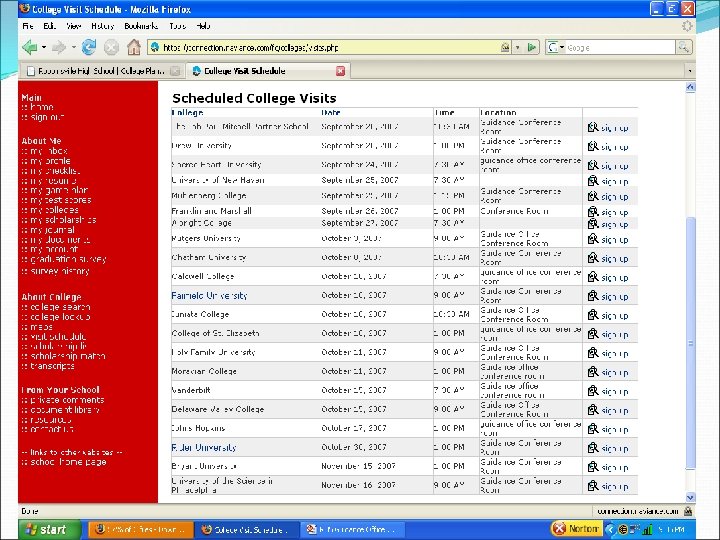Click sign up icon for Bryant University
This screenshot has height=540, width=720.
pos(593,467)
